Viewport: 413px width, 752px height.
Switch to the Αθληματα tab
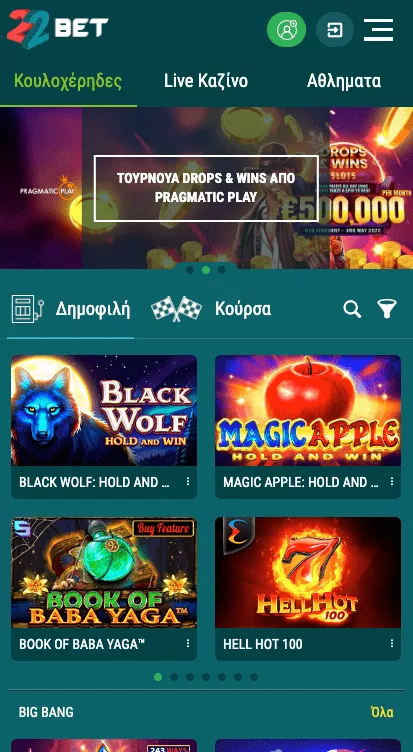click(x=344, y=81)
